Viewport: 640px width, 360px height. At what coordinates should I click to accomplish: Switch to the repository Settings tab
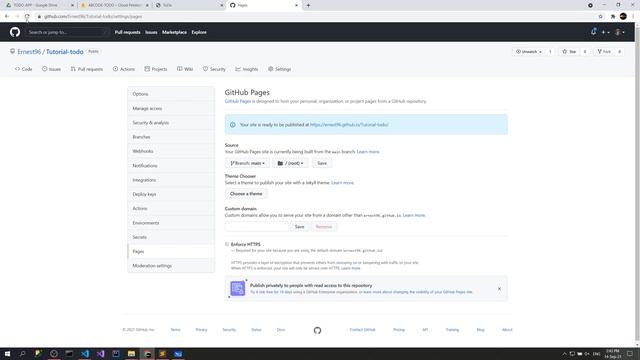coord(280,69)
